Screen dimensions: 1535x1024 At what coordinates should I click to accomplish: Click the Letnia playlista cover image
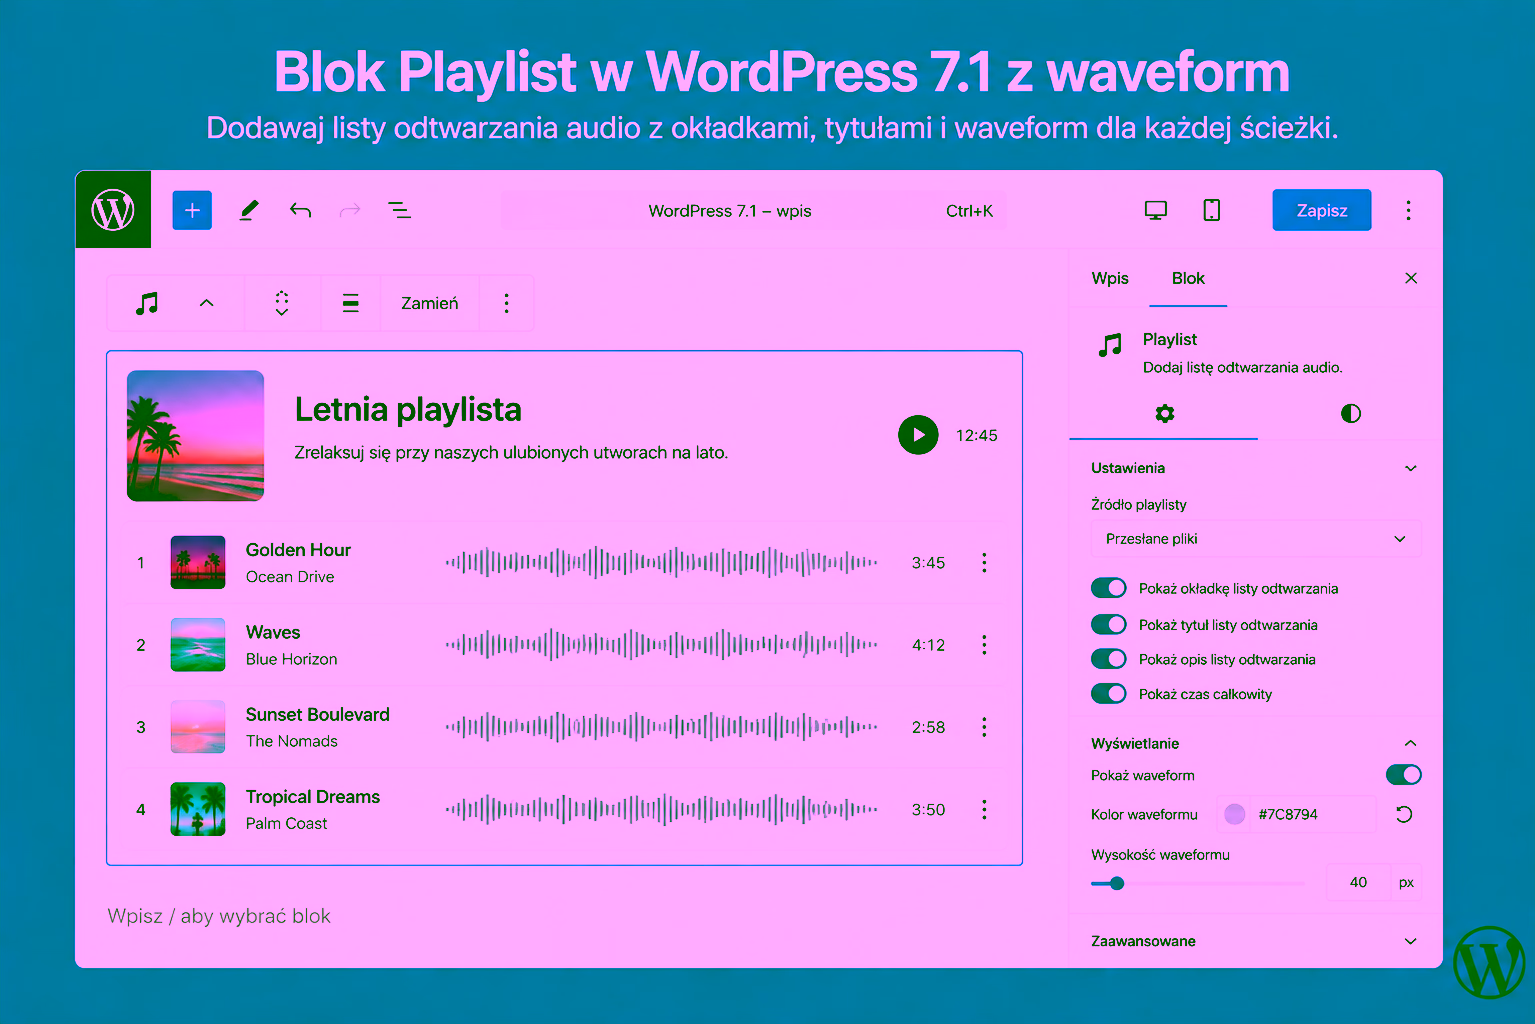point(196,435)
